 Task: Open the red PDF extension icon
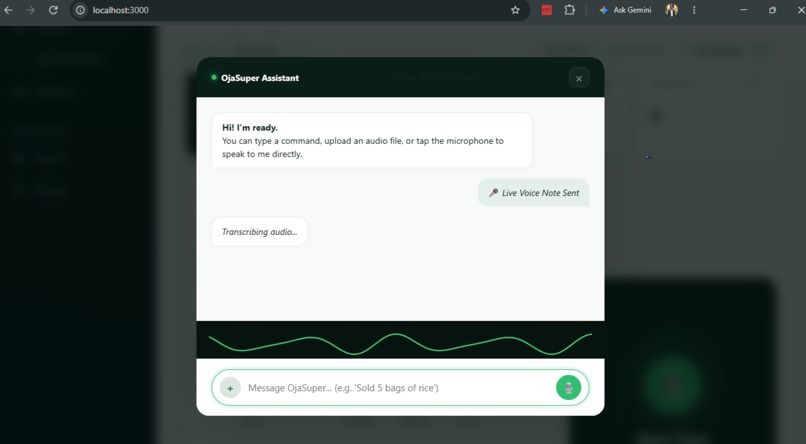[x=546, y=10]
